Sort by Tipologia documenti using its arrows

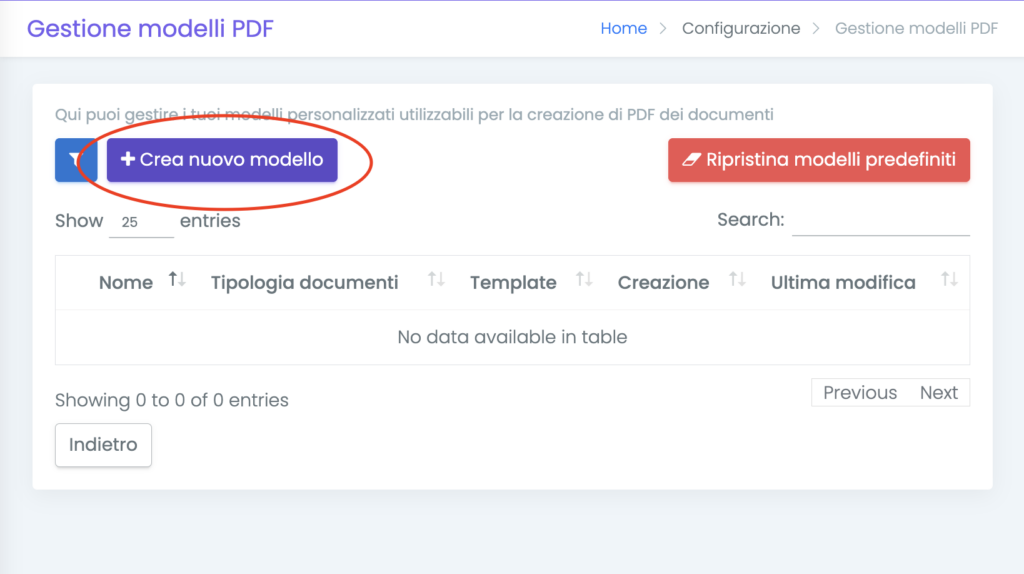click(436, 281)
